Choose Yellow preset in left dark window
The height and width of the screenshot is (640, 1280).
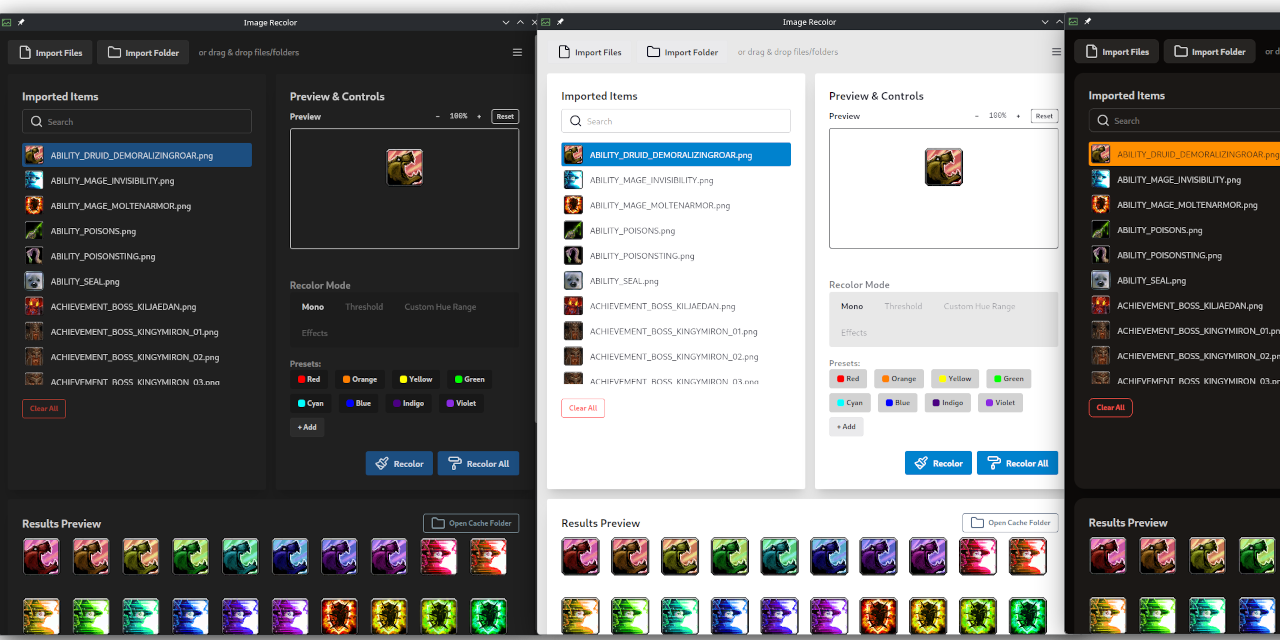(x=416, y=379)
